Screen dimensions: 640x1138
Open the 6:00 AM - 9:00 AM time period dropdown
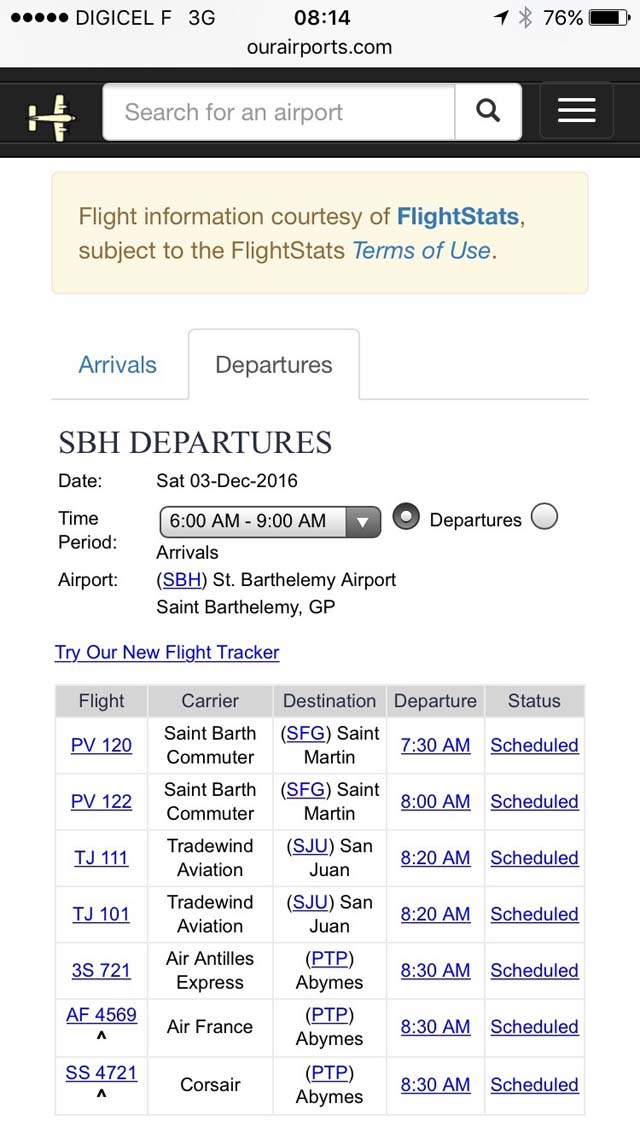coord(270,521)
